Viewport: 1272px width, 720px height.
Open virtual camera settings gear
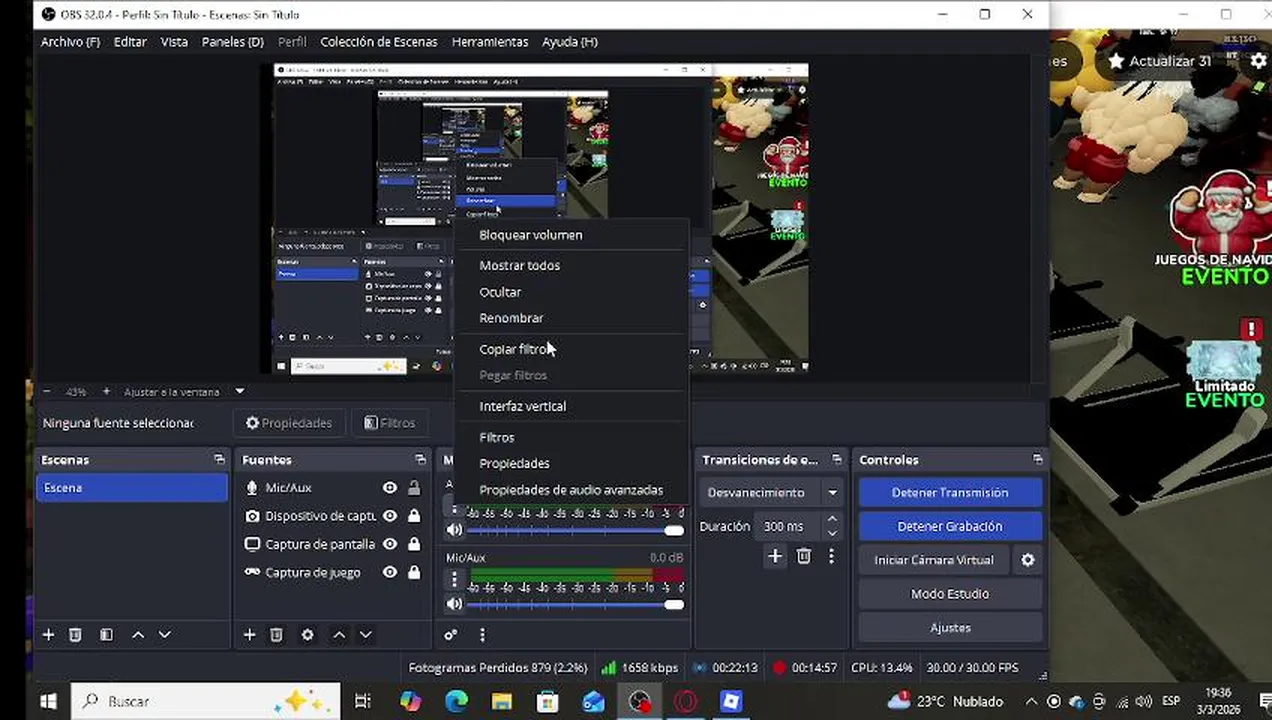(1027, 560)
